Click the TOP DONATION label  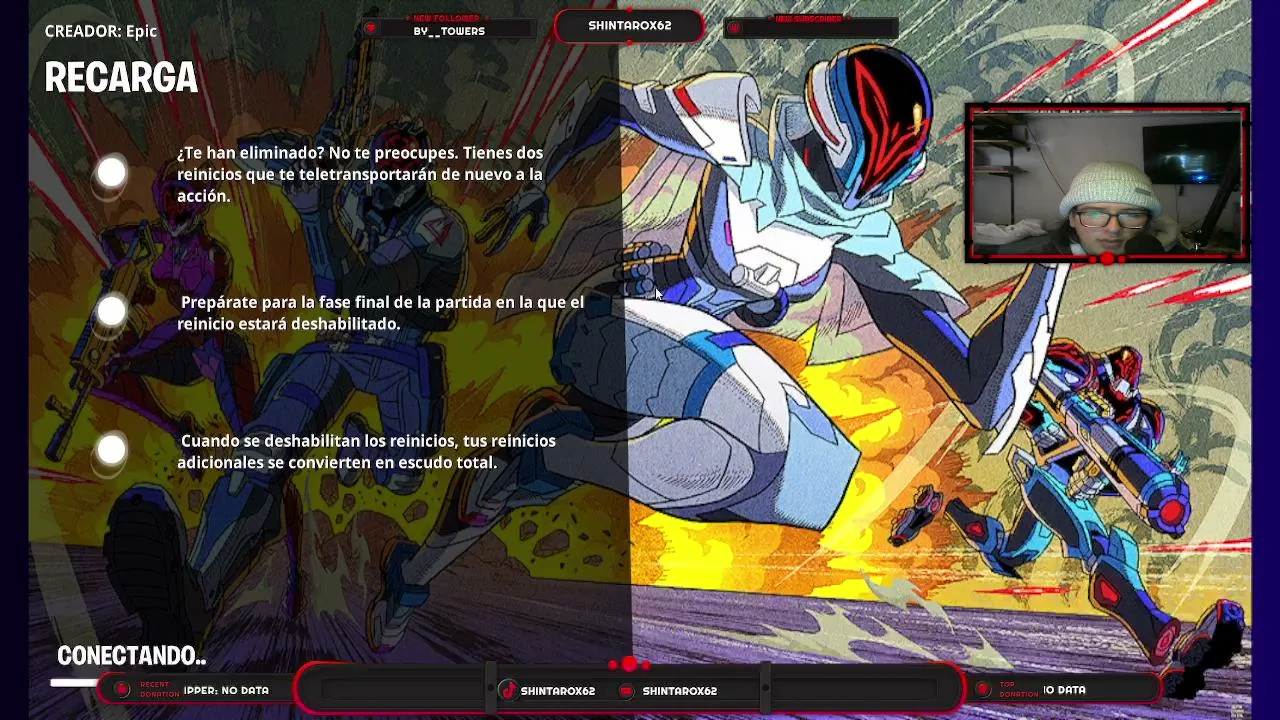pos(1018,690)
